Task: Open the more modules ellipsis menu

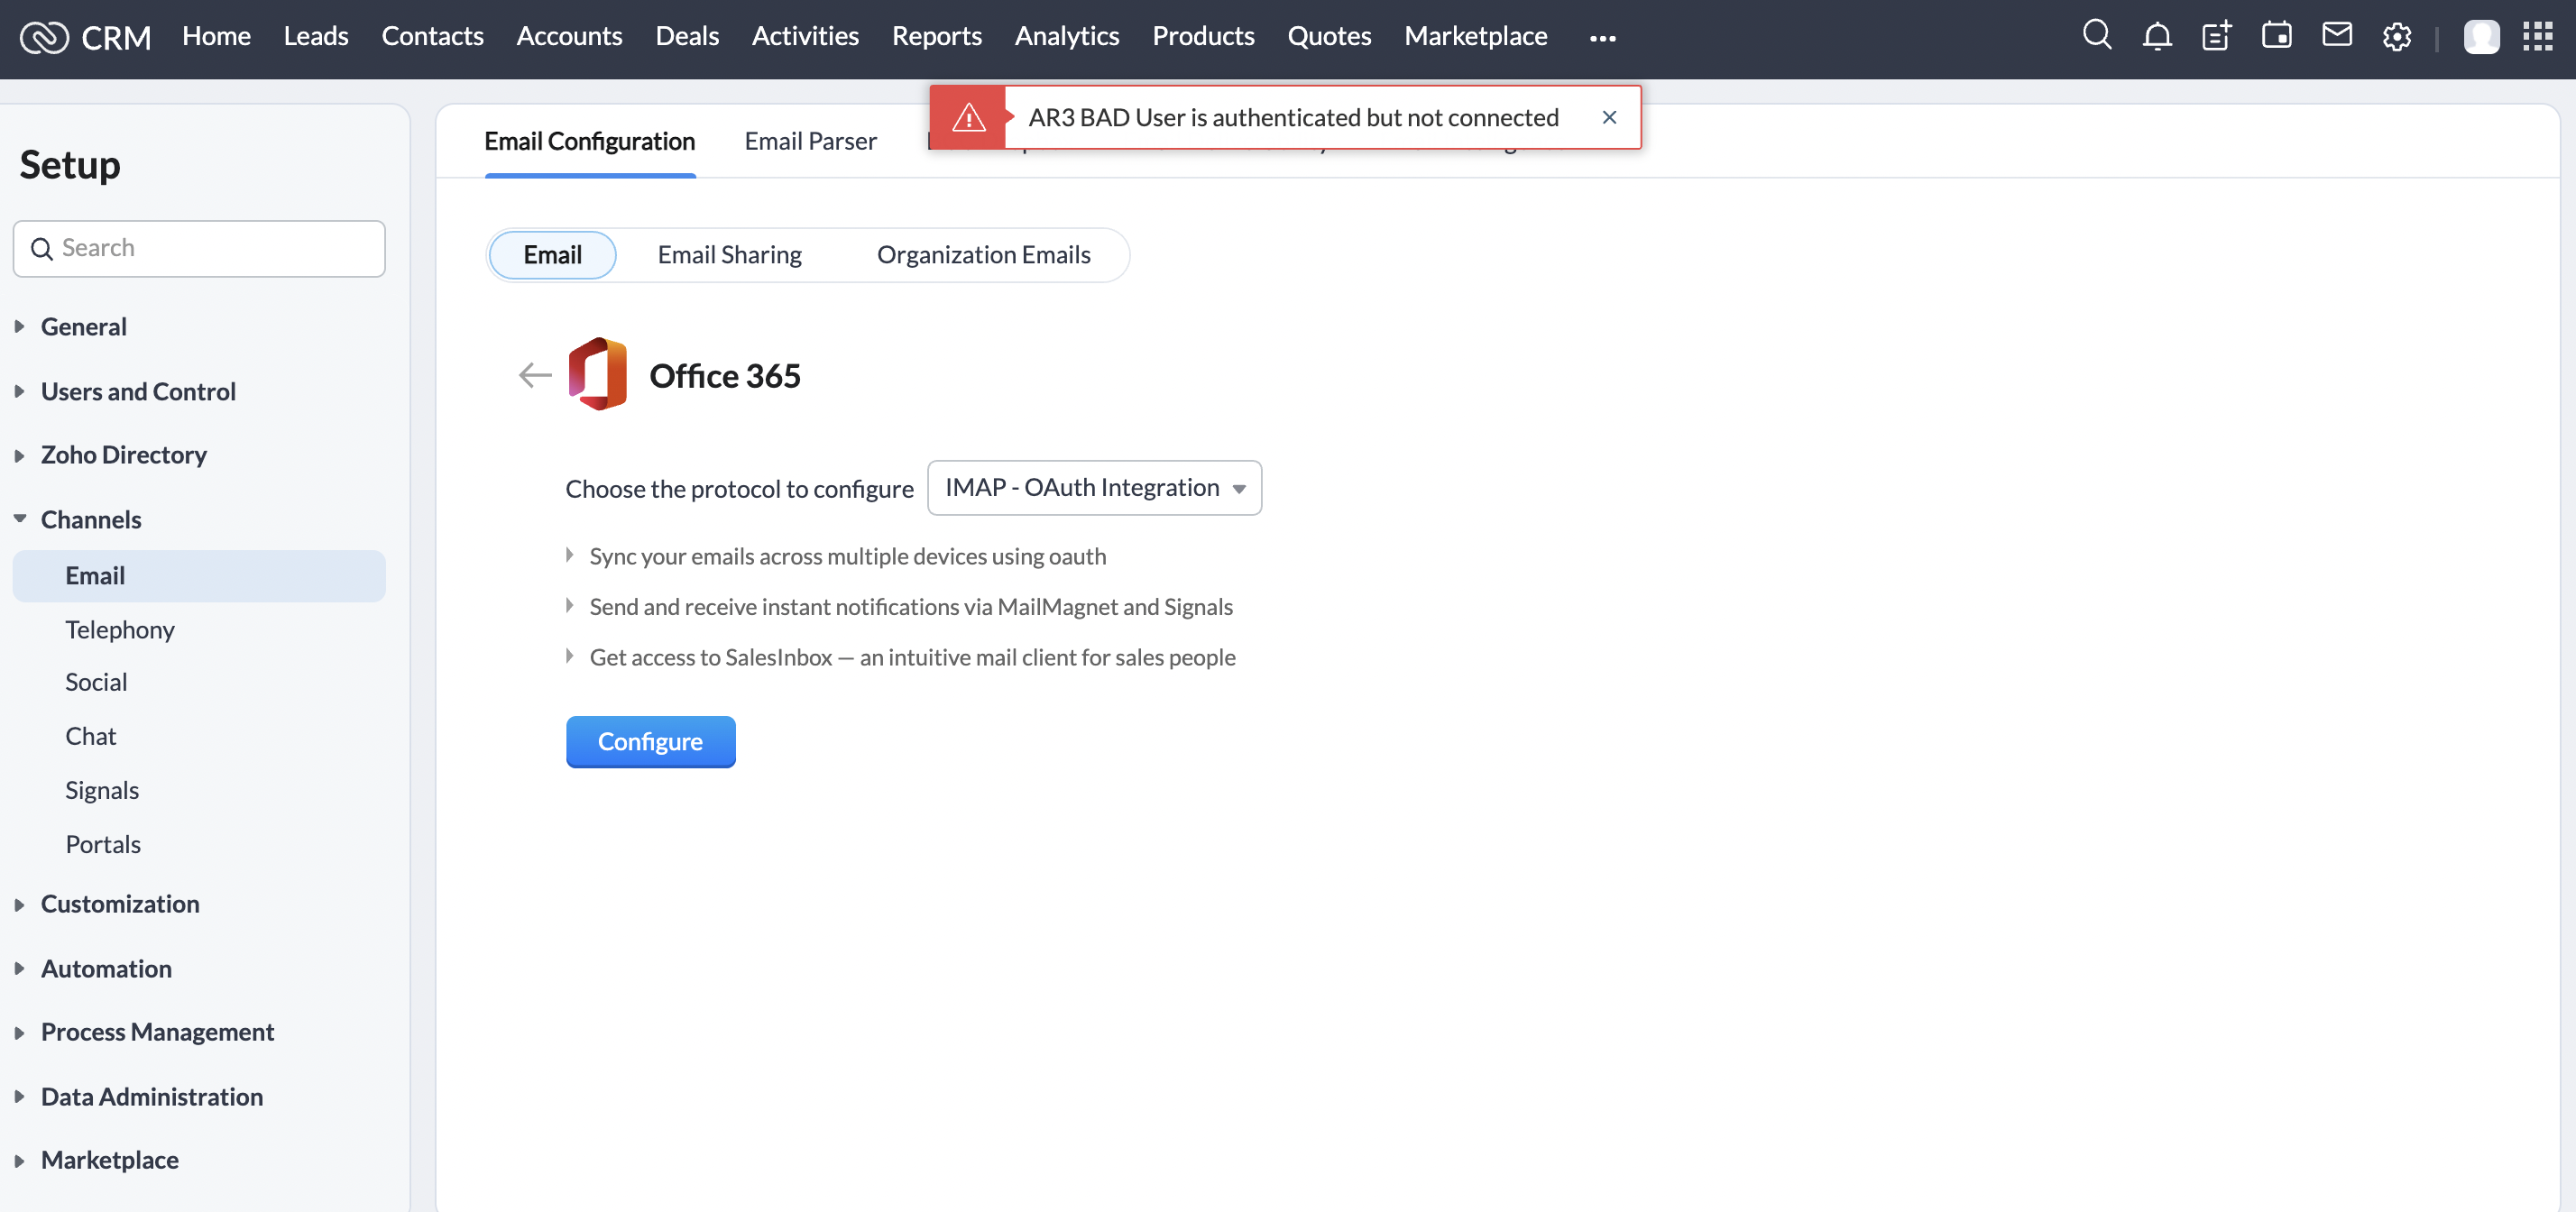Action: (x=1602, y=38)
